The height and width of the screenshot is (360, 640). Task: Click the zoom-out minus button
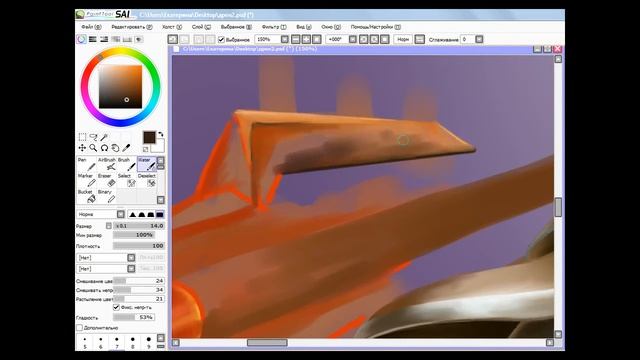tap(296, 39)
